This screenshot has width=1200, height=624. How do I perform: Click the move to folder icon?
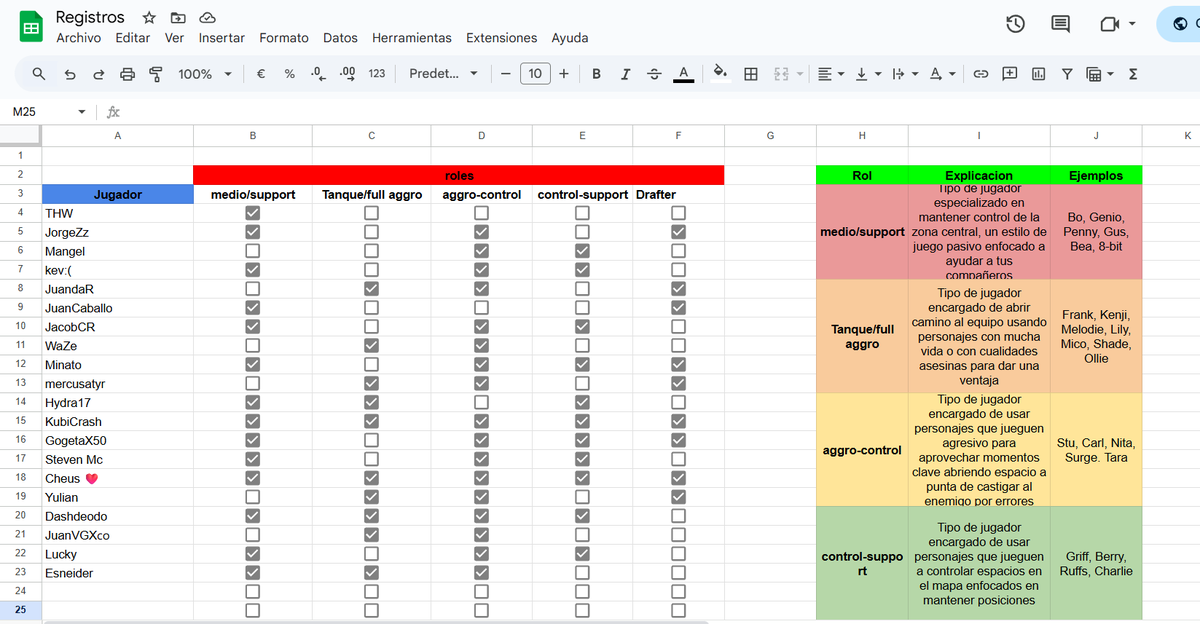[x=178, y=18]
